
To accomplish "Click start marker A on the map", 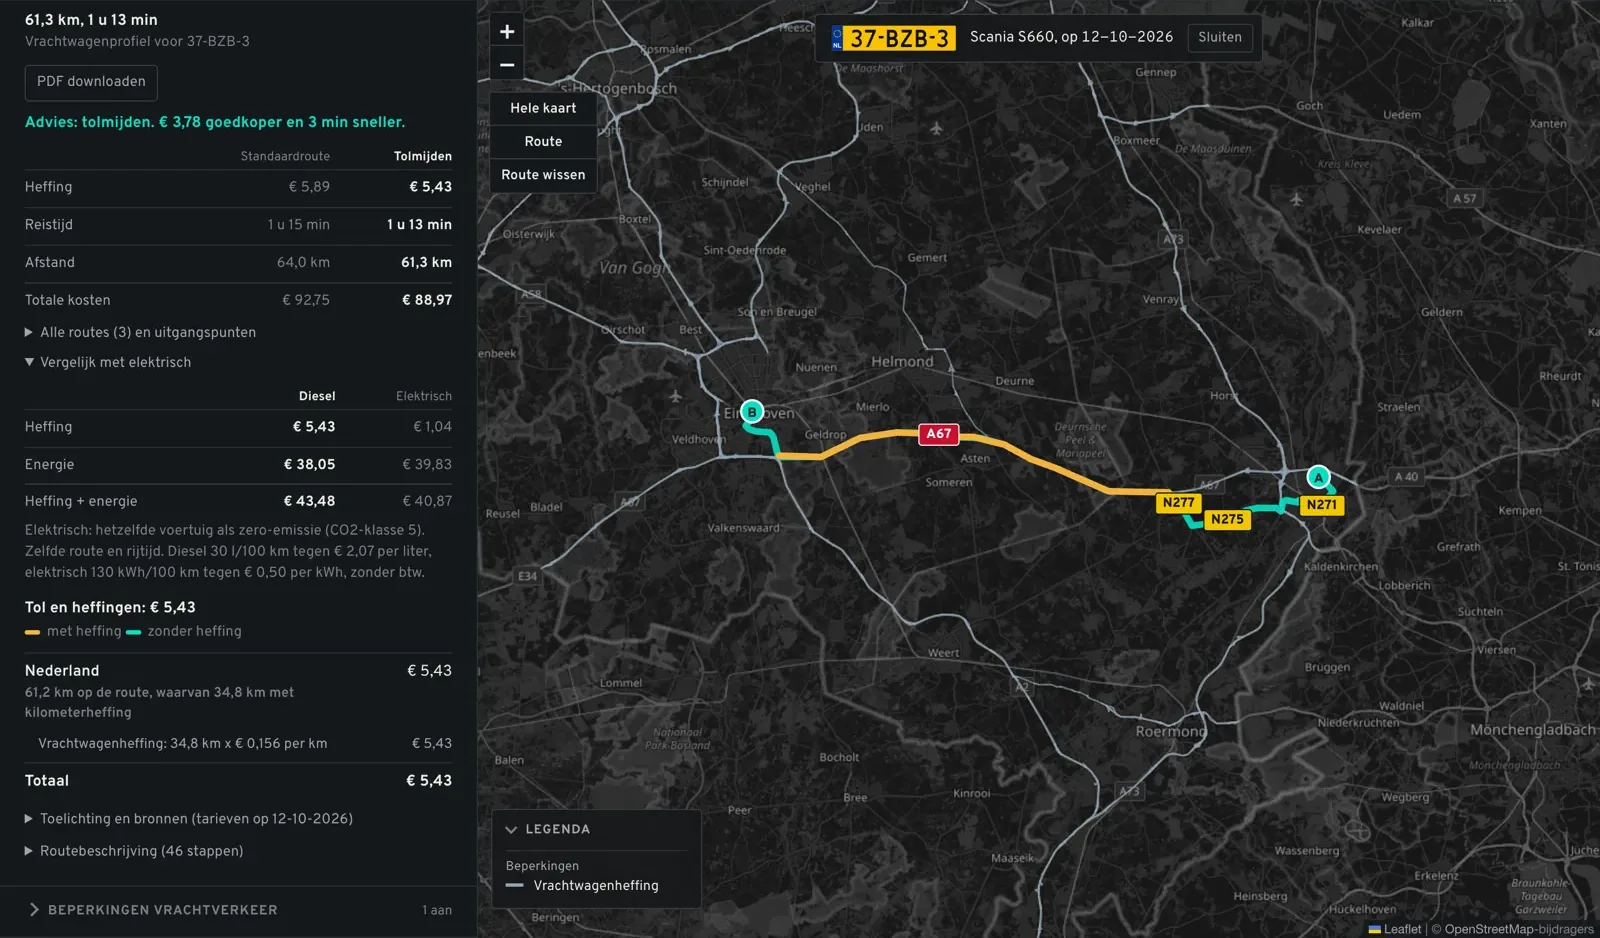I will (x=1319, y=477).
